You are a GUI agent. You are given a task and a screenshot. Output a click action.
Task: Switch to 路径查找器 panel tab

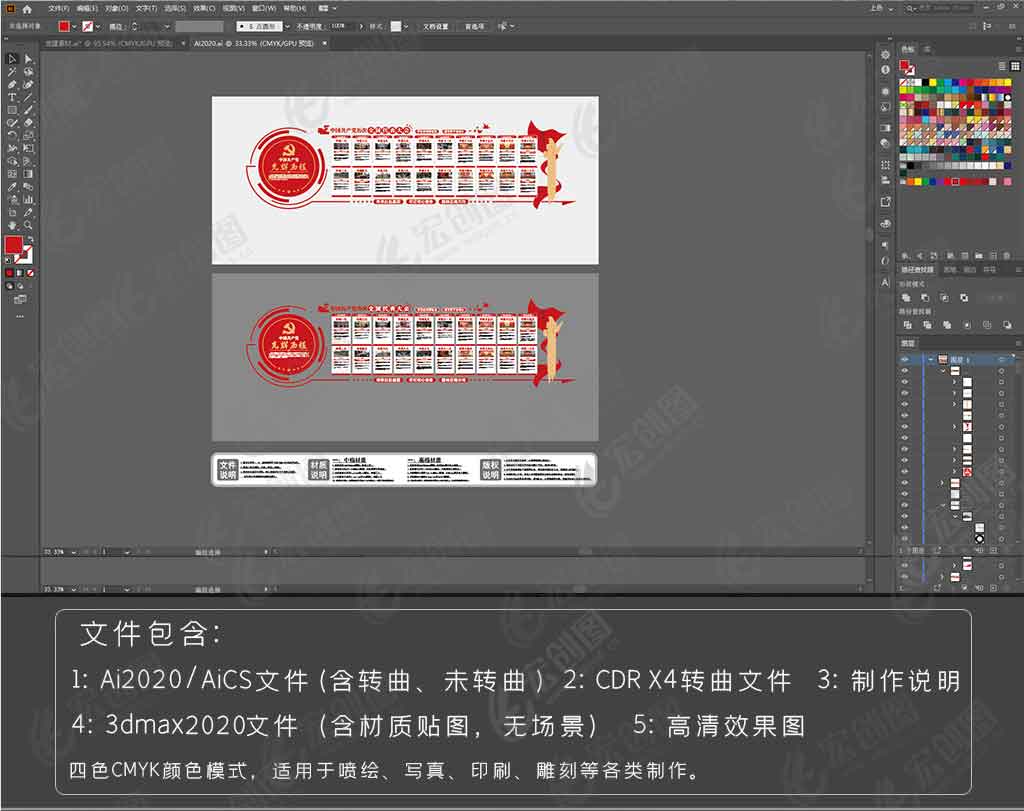pyautogui.click(x=918, y=269)
